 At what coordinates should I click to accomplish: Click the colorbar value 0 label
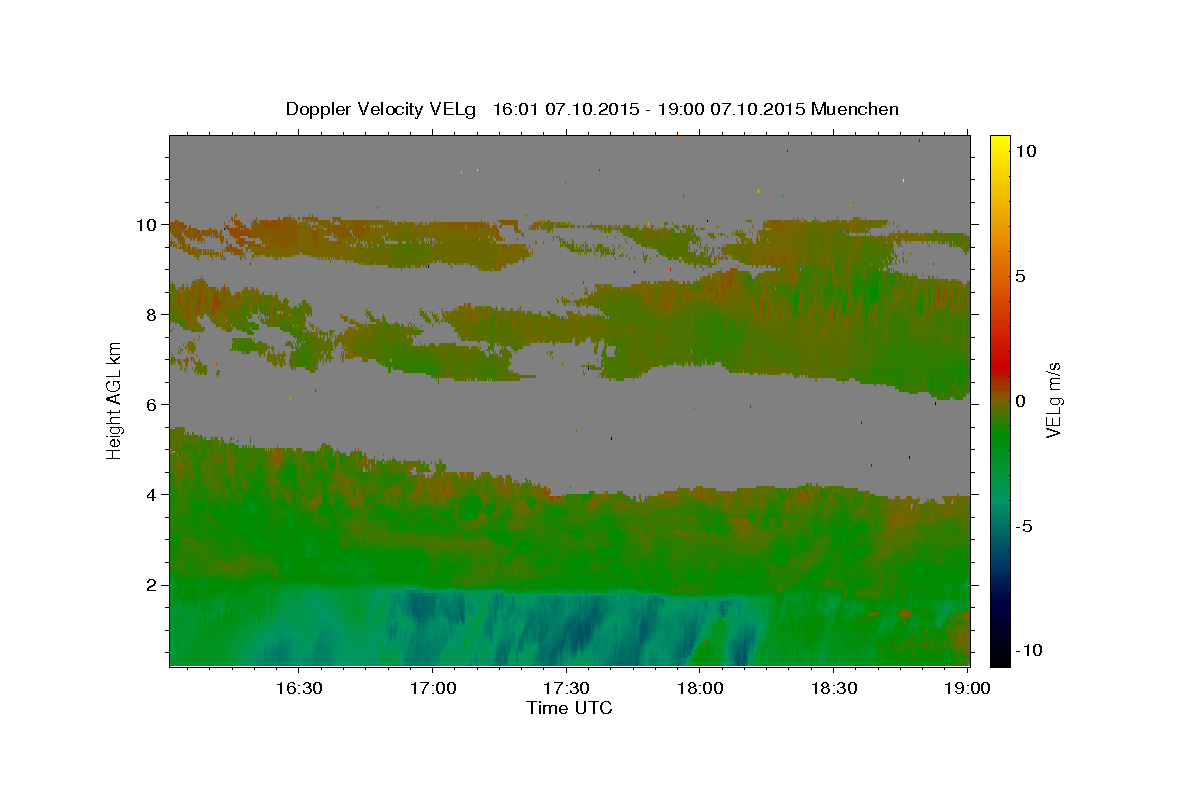(1021, 401)
